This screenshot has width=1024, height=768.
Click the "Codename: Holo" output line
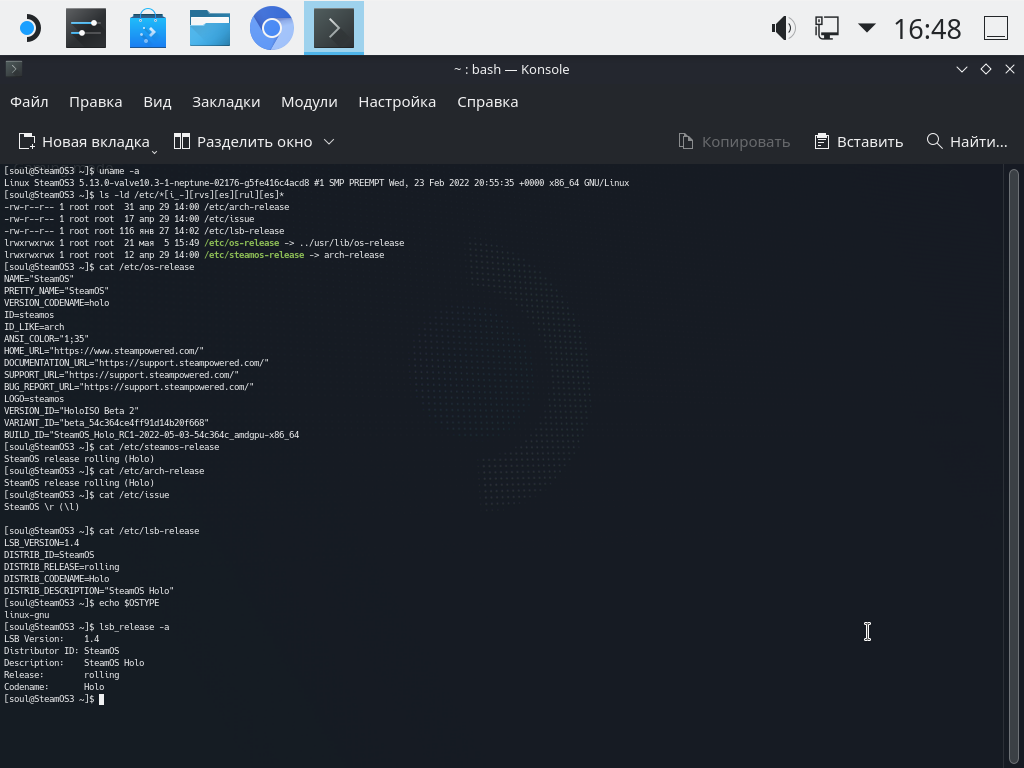[54, 687]
